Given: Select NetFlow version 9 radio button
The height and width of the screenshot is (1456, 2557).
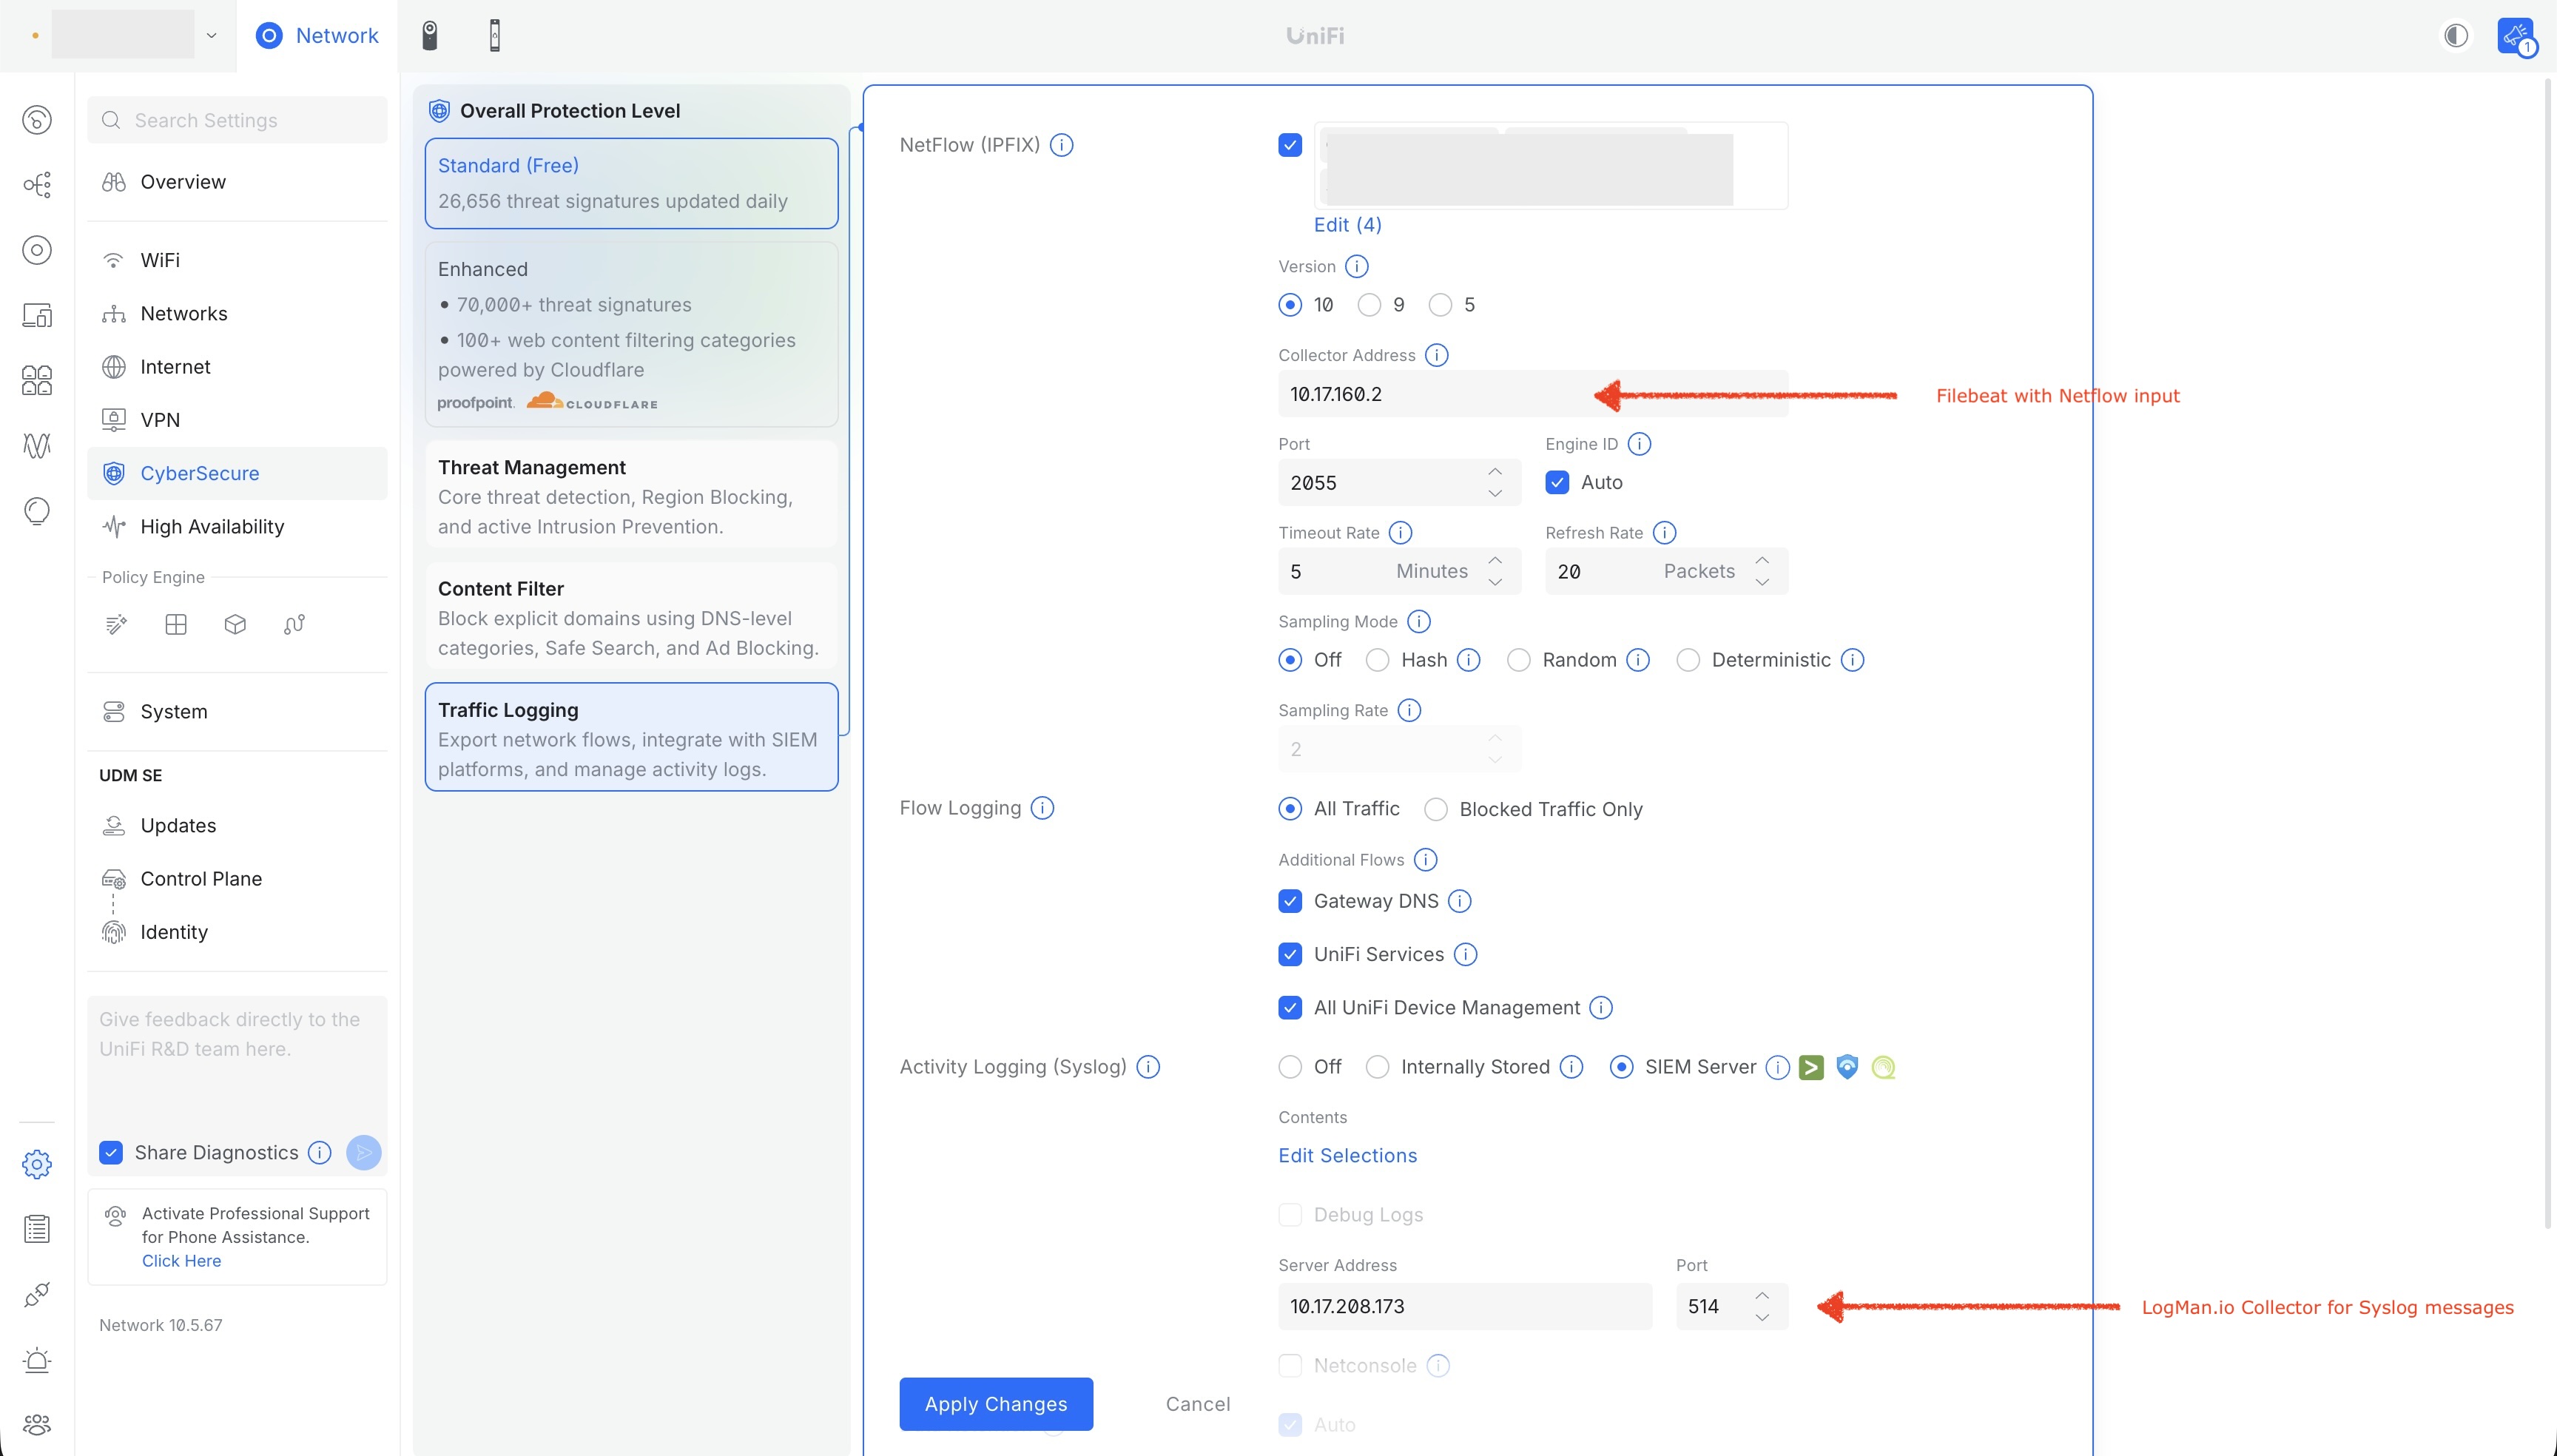Looking at the screenshot, I should pos(1369,305).
